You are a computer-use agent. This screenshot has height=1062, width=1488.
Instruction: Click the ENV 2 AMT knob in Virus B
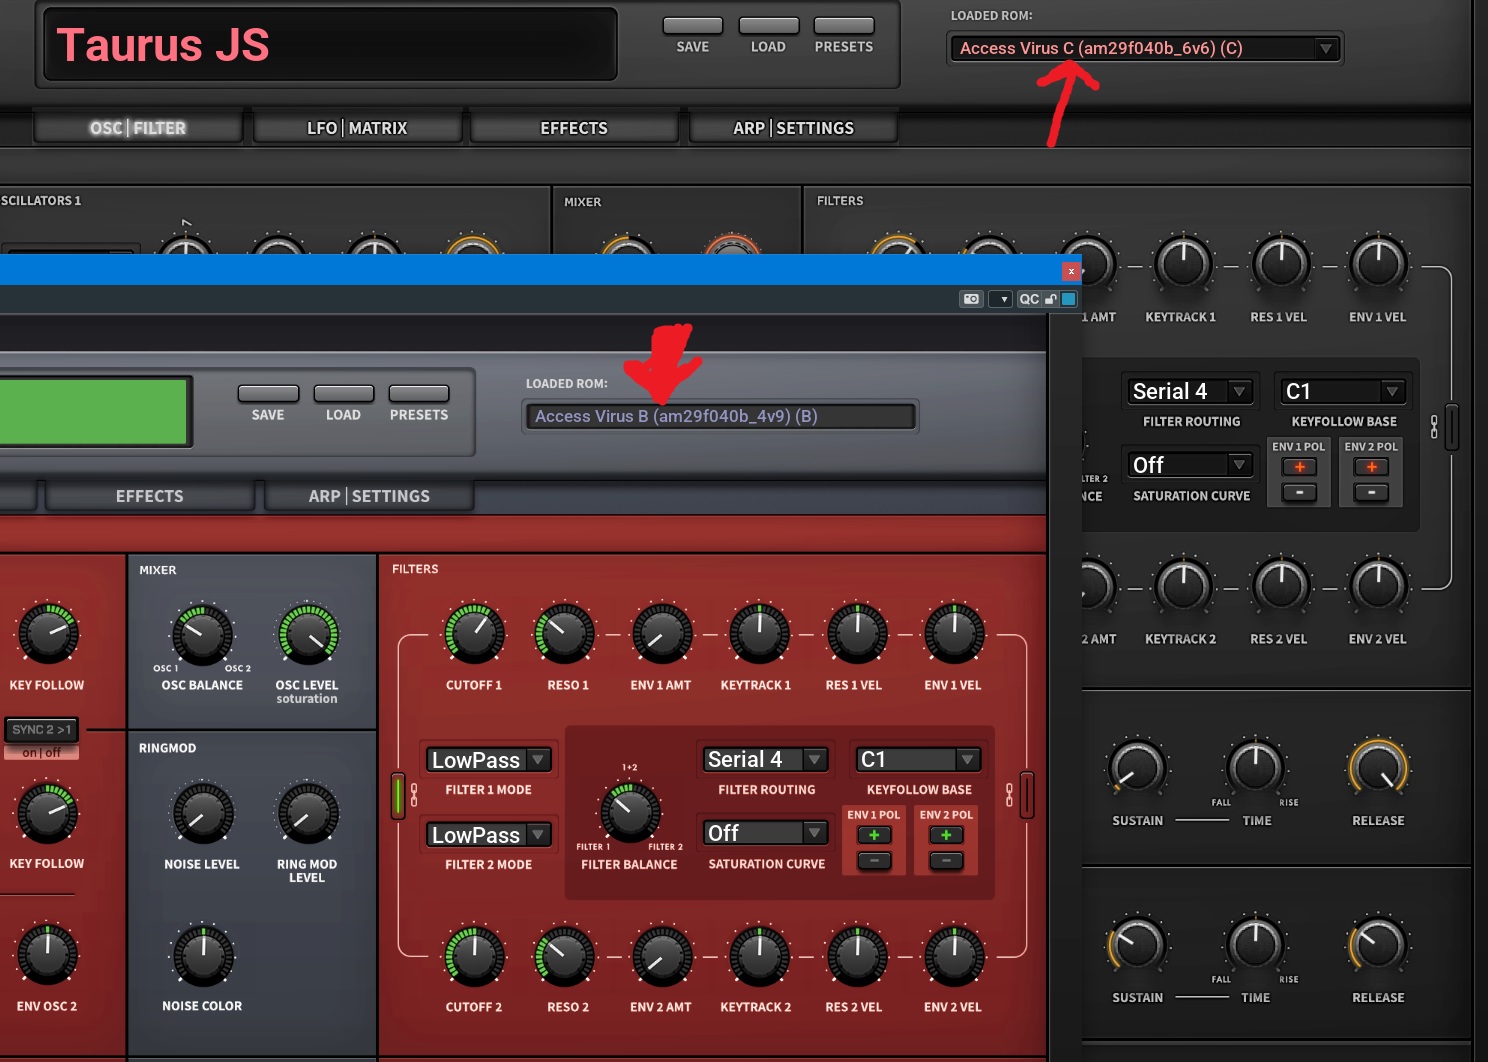(x=661, y=957)
